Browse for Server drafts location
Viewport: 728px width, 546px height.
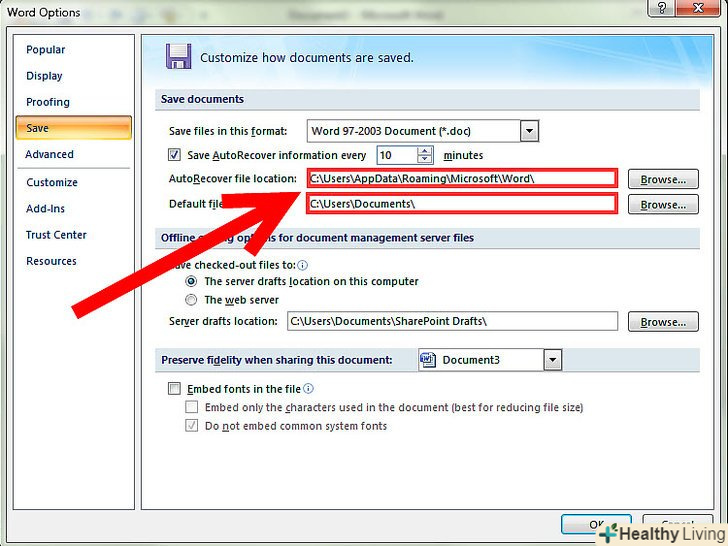coord(663,322)
